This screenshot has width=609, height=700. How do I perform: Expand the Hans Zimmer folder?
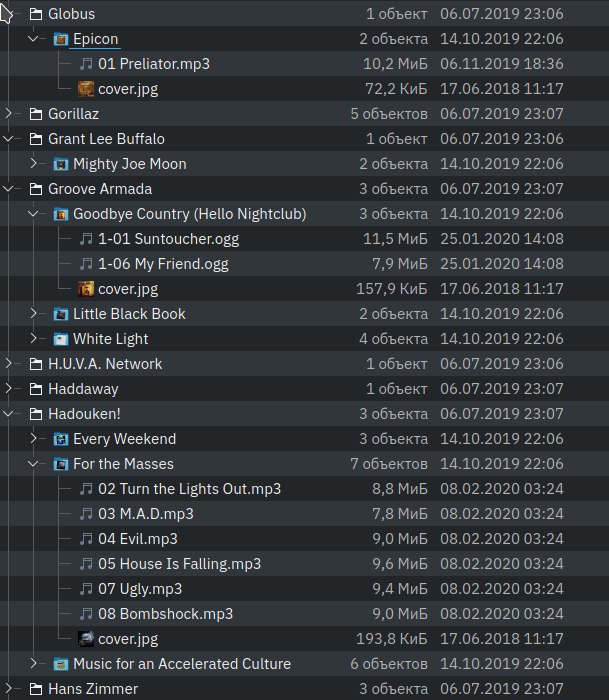(8, 688)
